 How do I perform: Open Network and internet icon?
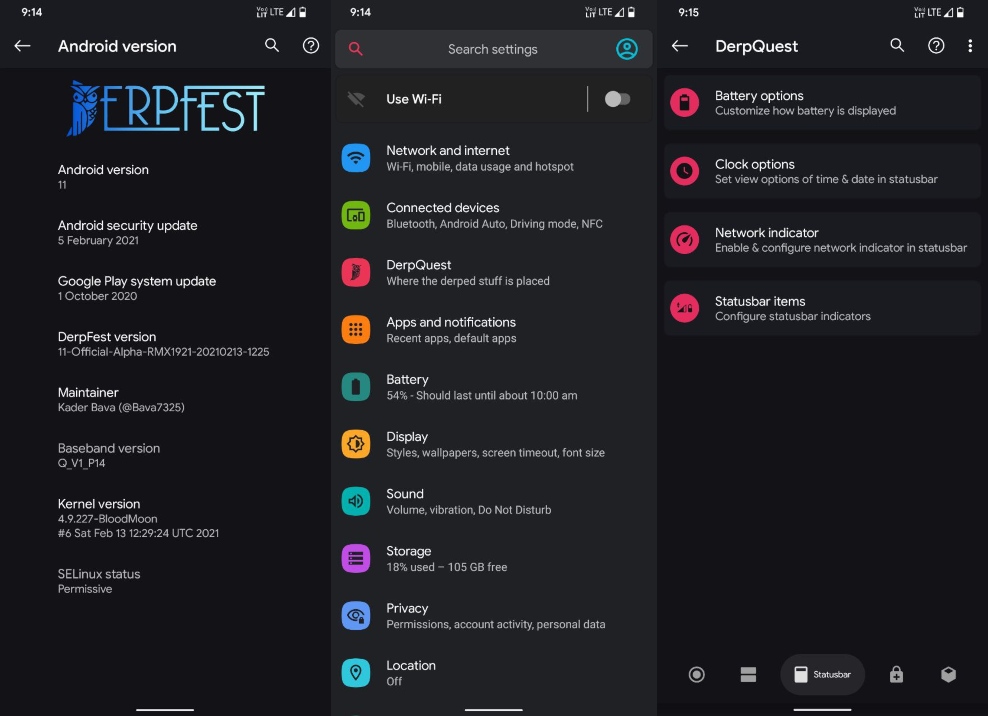tap(356, 158)
